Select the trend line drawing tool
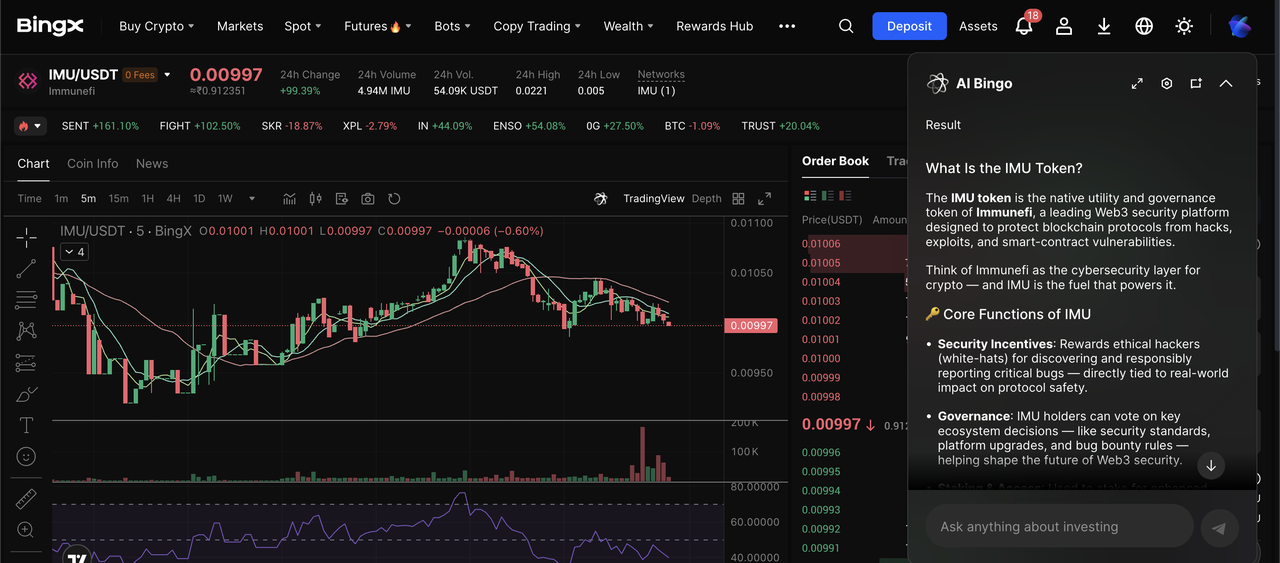The height and width of the screenshot is (563, 1280). click(27, 267)
